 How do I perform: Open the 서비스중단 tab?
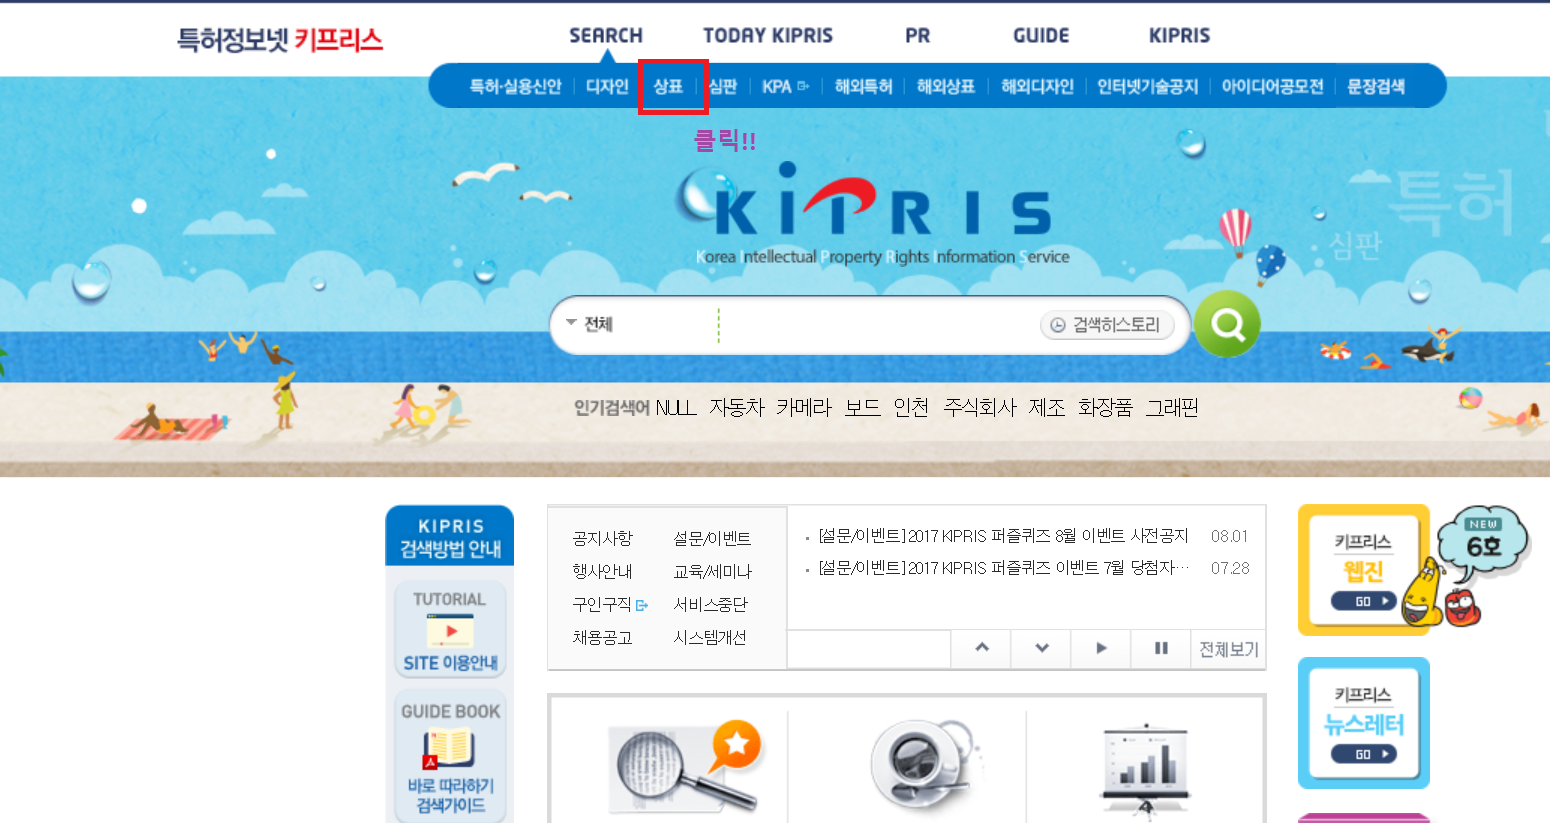710,604
